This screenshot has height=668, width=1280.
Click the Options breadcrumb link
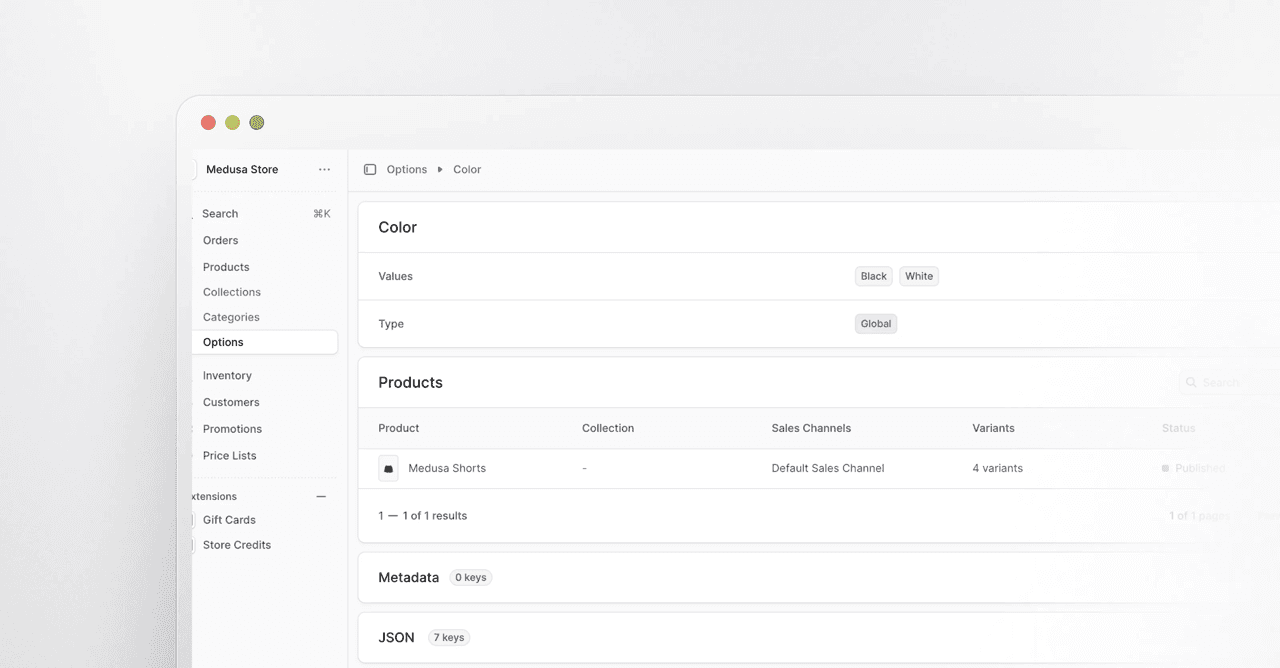(407, 170)
